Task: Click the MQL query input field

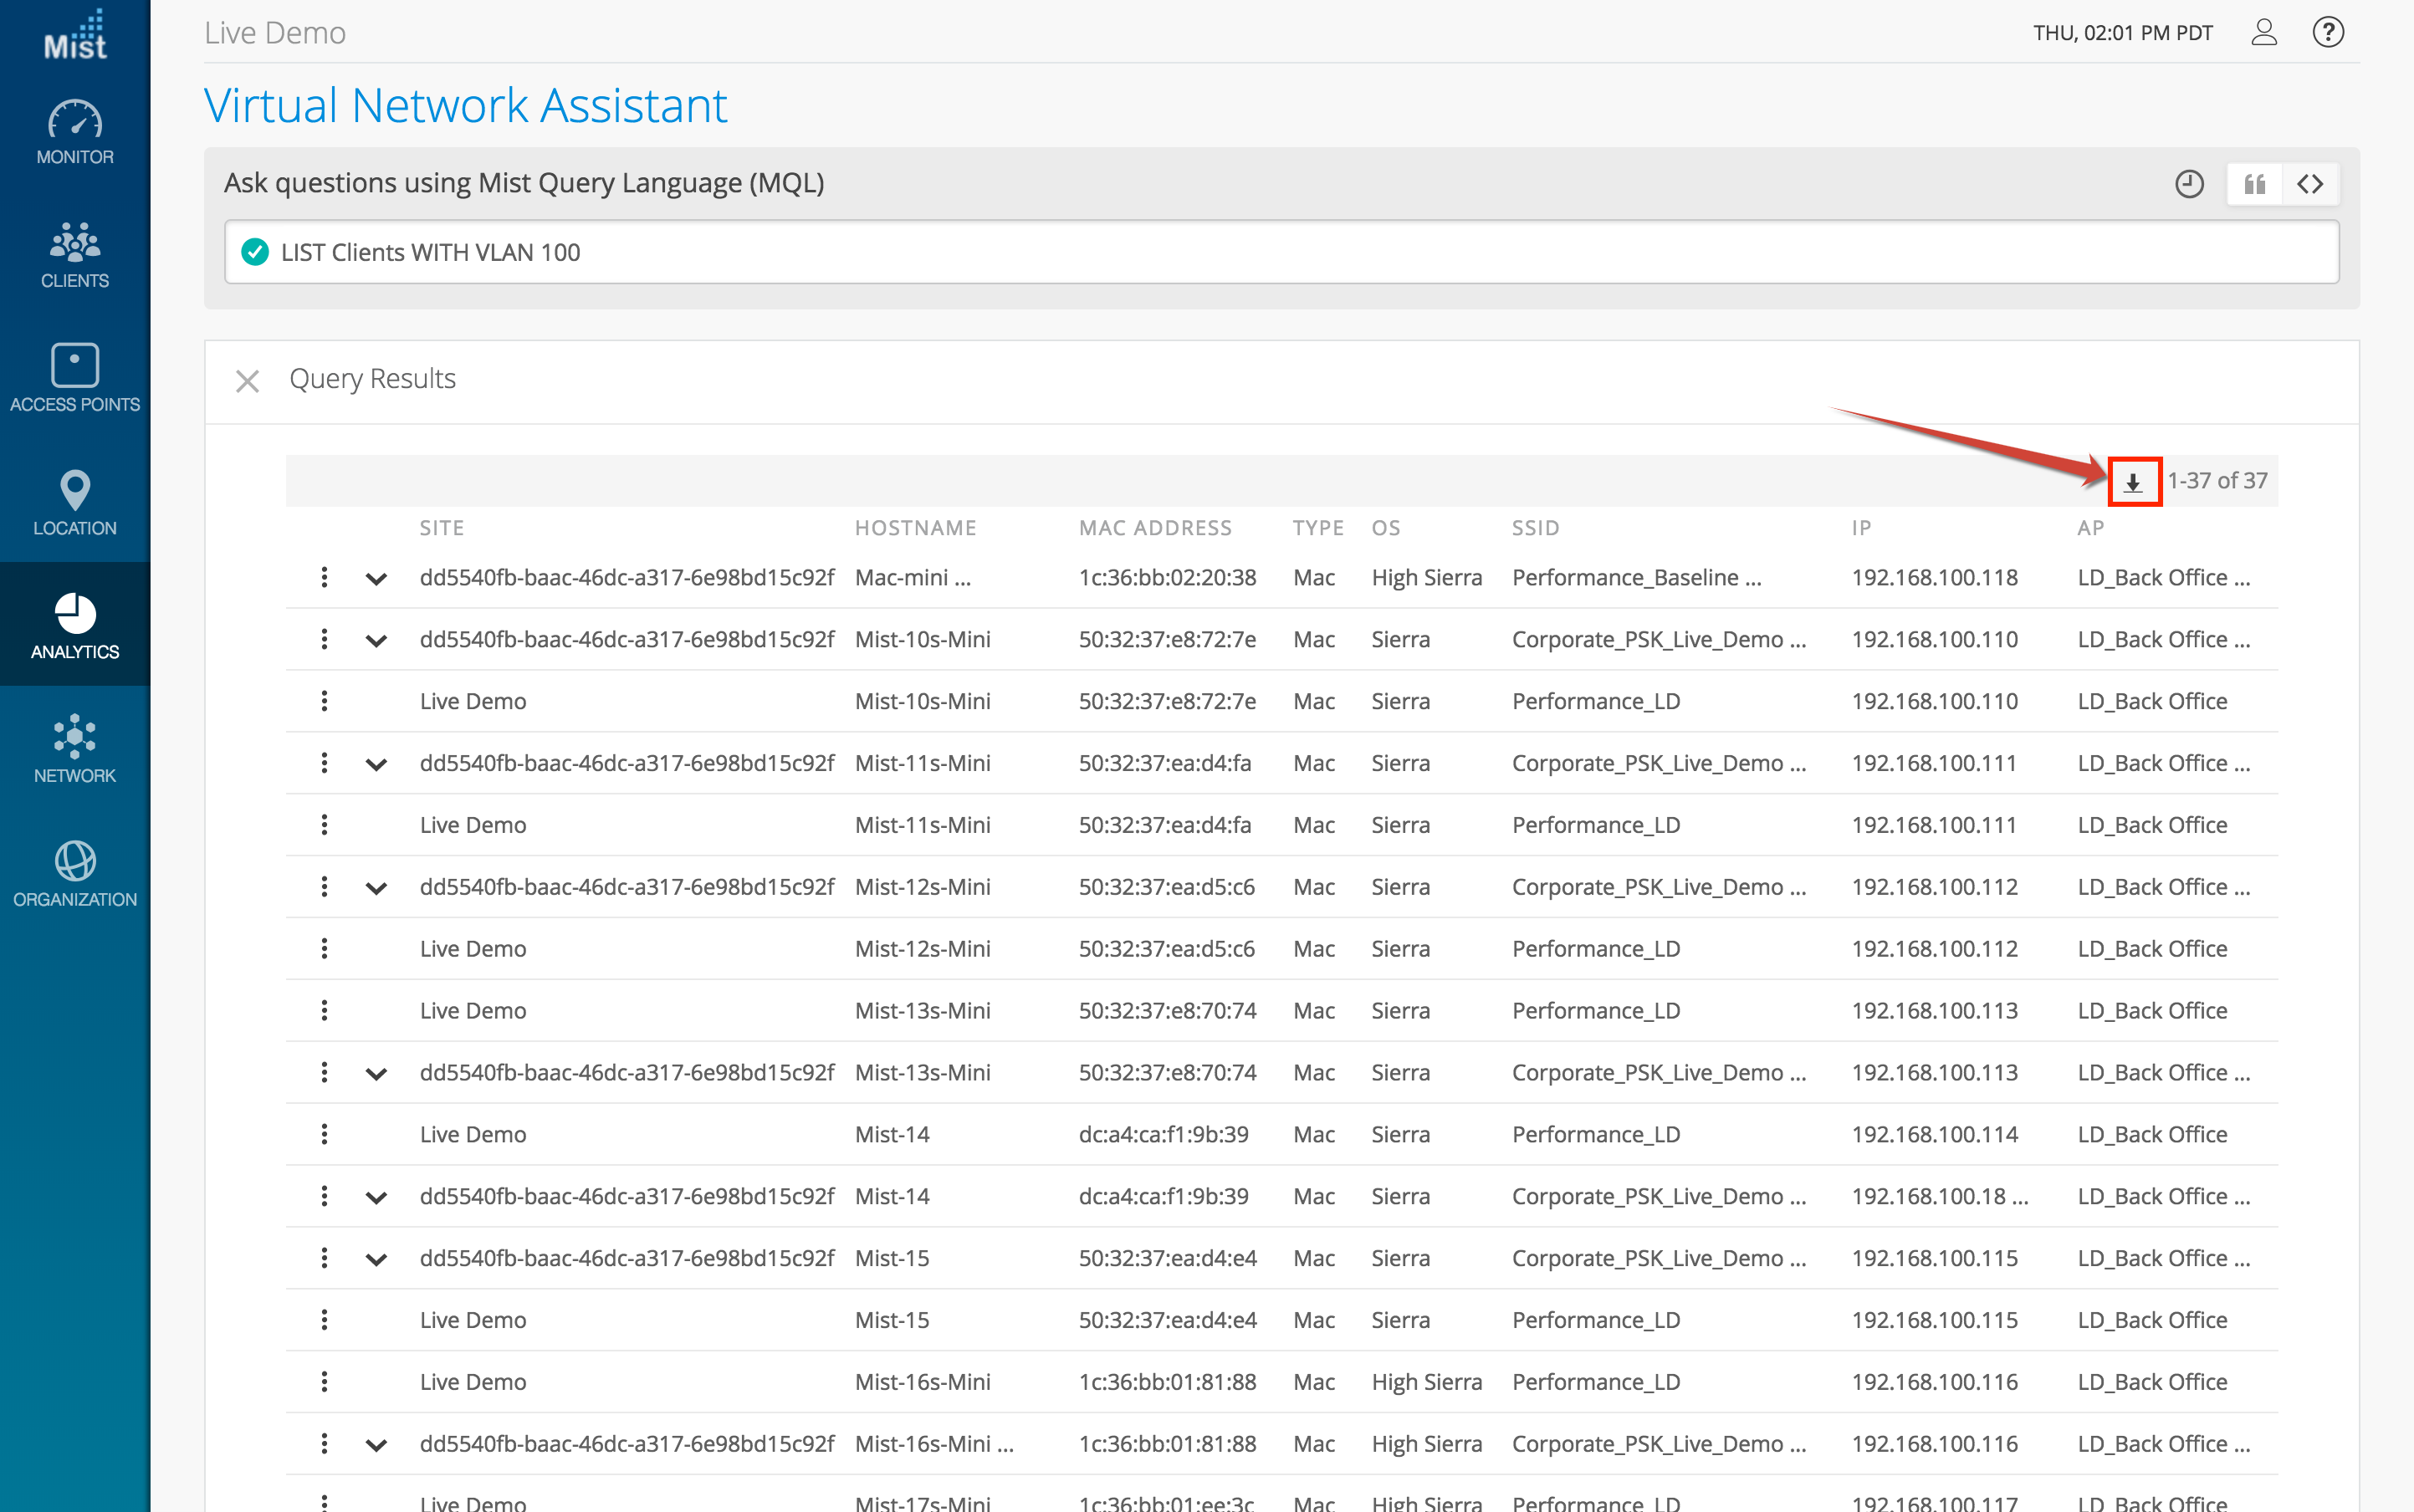Action: tap(1280, 252)
